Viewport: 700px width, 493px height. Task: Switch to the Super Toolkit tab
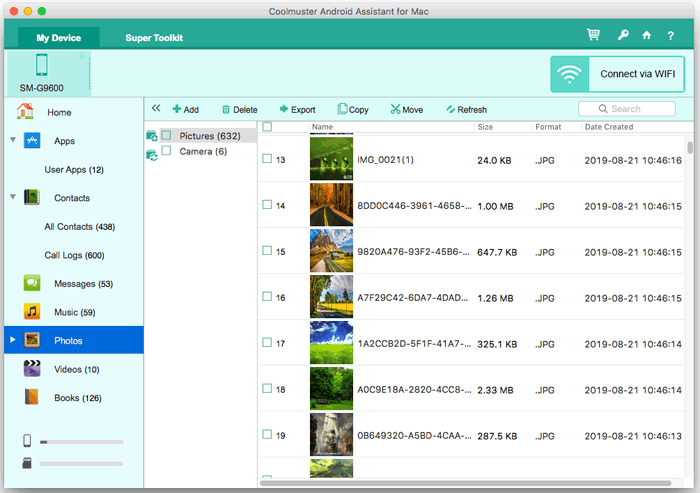coord(154,38)
